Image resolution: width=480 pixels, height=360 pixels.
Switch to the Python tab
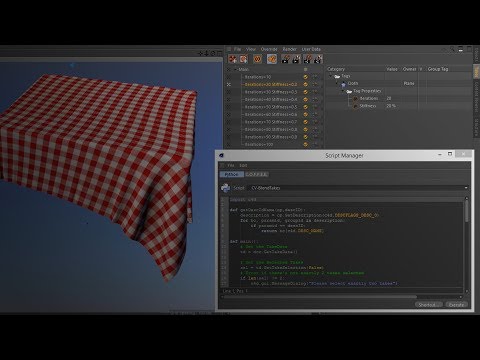tap(232, 175)
